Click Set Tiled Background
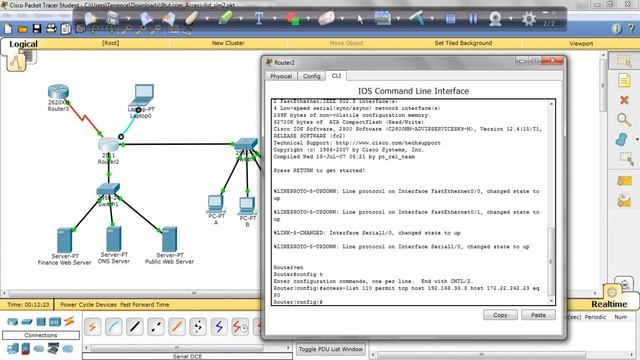This screenshot has height=360, width=640. click(463, 43)
